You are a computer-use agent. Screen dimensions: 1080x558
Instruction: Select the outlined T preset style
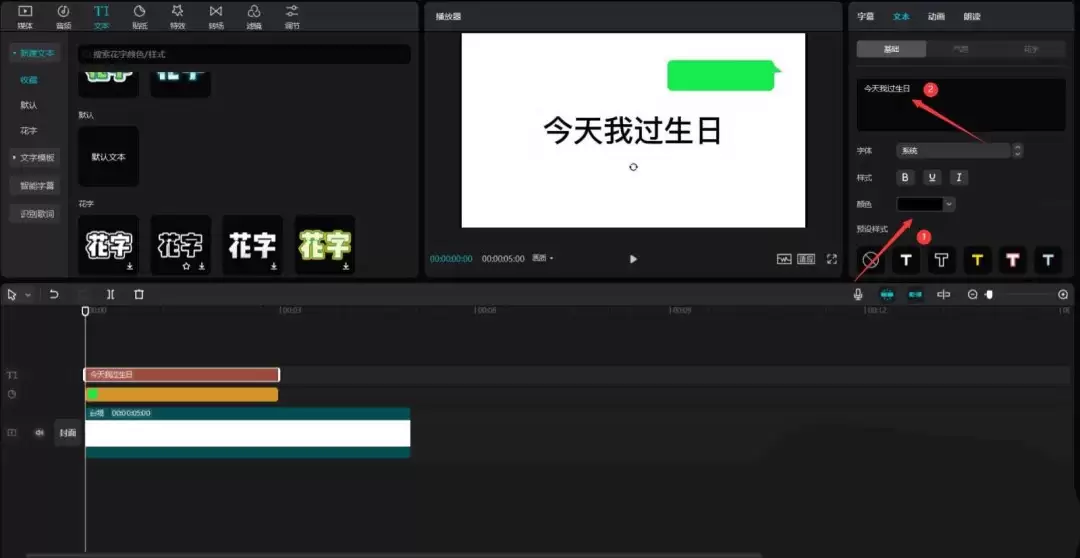[x=942, y=260]
